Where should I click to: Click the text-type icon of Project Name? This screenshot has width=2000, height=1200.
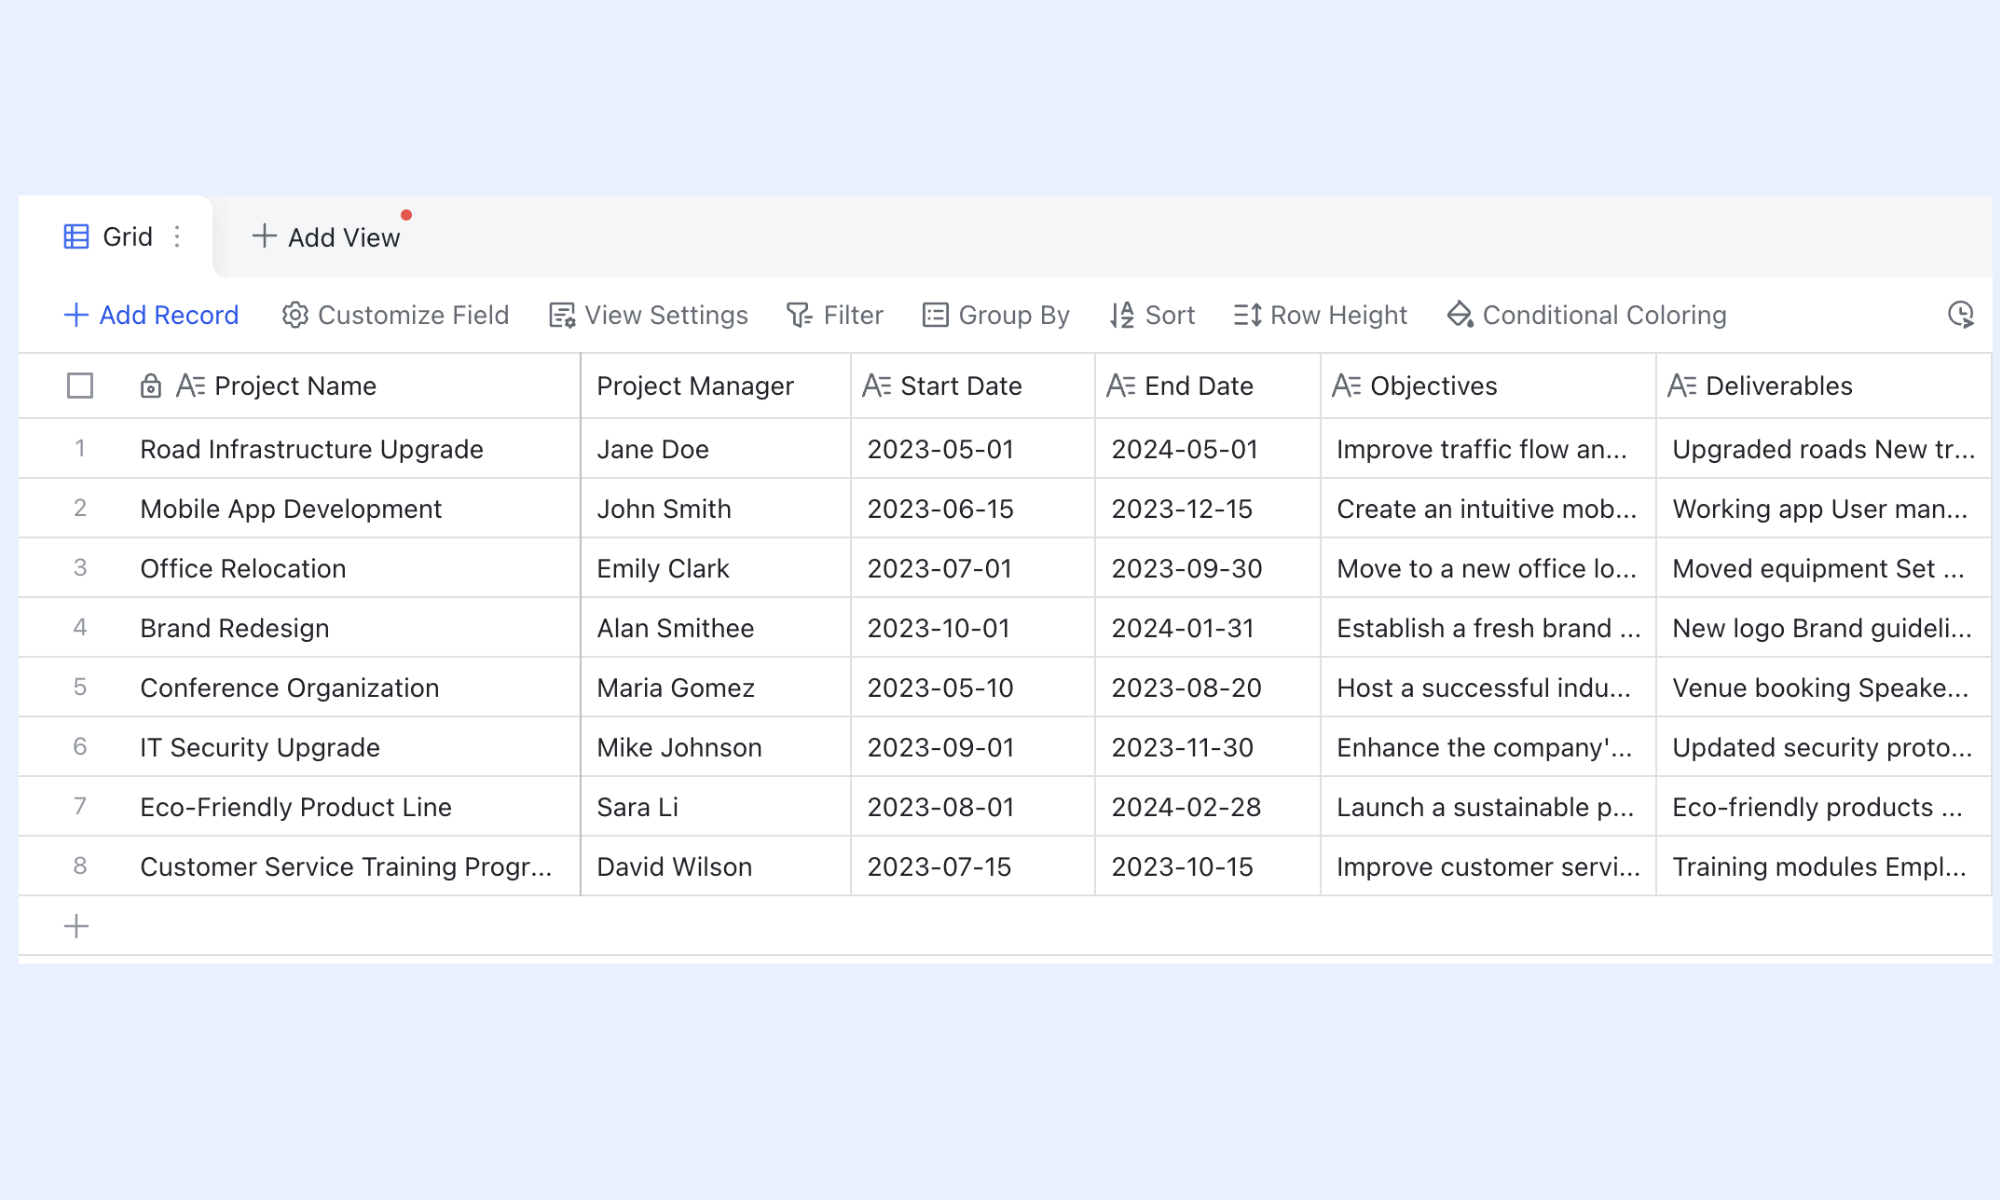(191, 386)
